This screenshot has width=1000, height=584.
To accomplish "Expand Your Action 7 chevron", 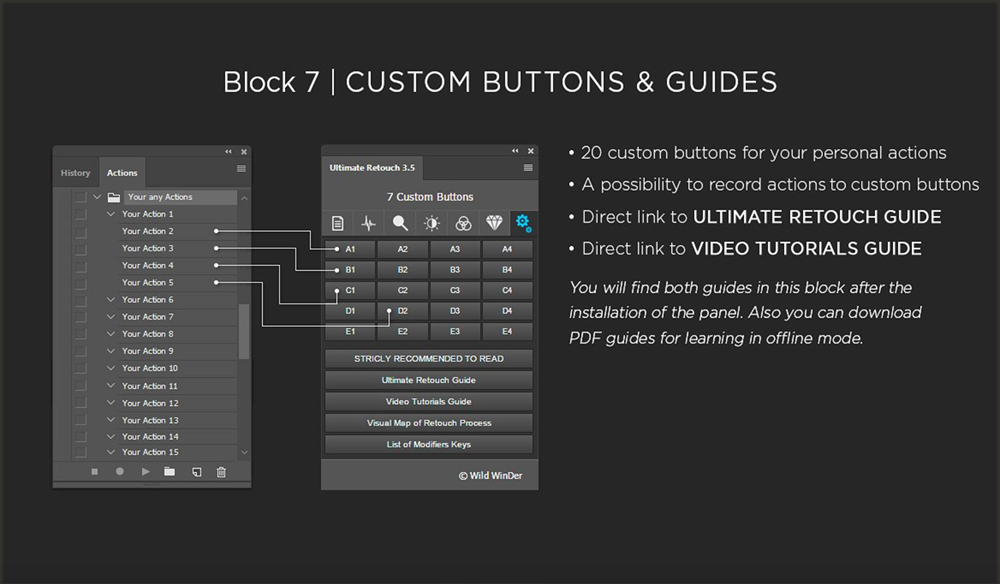I will click(111, 317).
